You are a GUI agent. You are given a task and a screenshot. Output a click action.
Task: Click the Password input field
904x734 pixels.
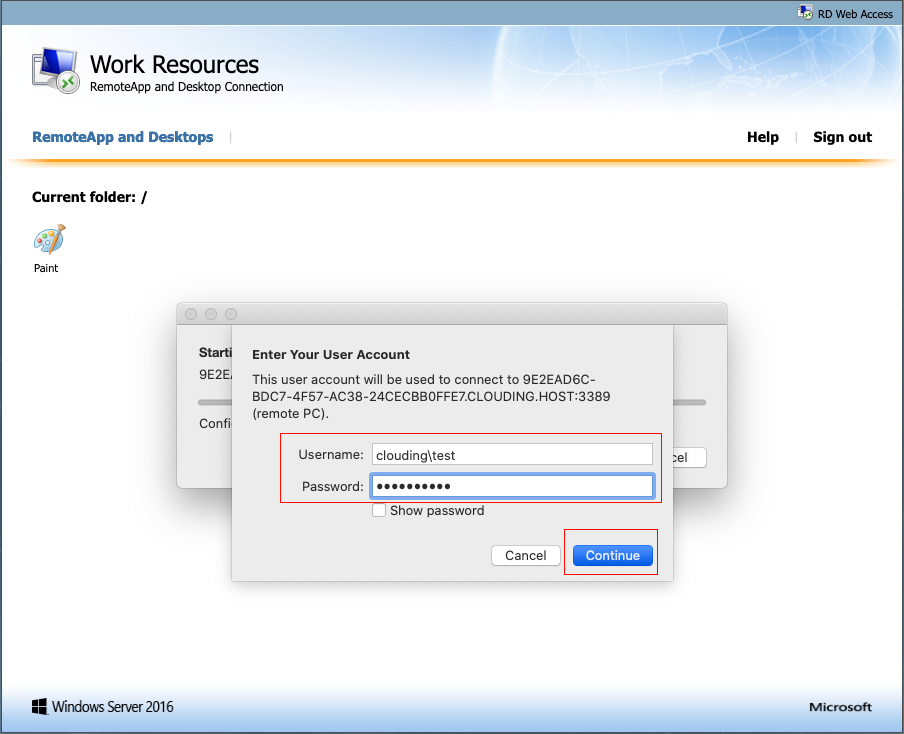pyautogui.click(x=512, y=486)
